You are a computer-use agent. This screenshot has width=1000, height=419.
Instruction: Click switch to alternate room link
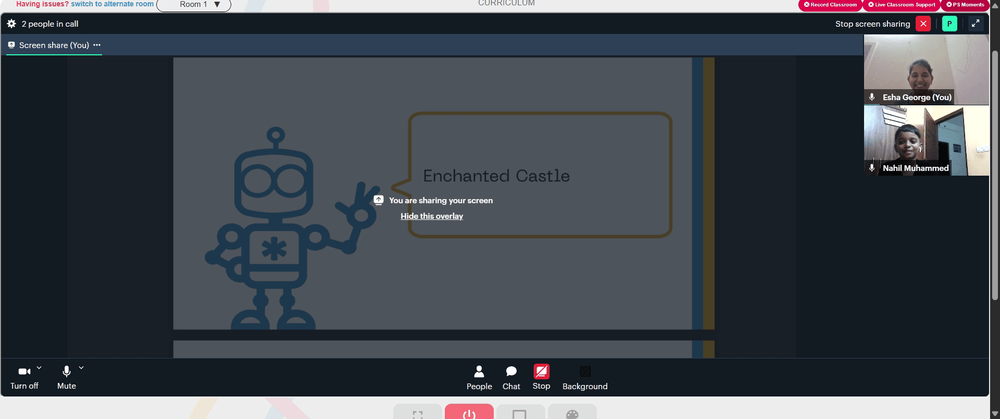(112, 4)
